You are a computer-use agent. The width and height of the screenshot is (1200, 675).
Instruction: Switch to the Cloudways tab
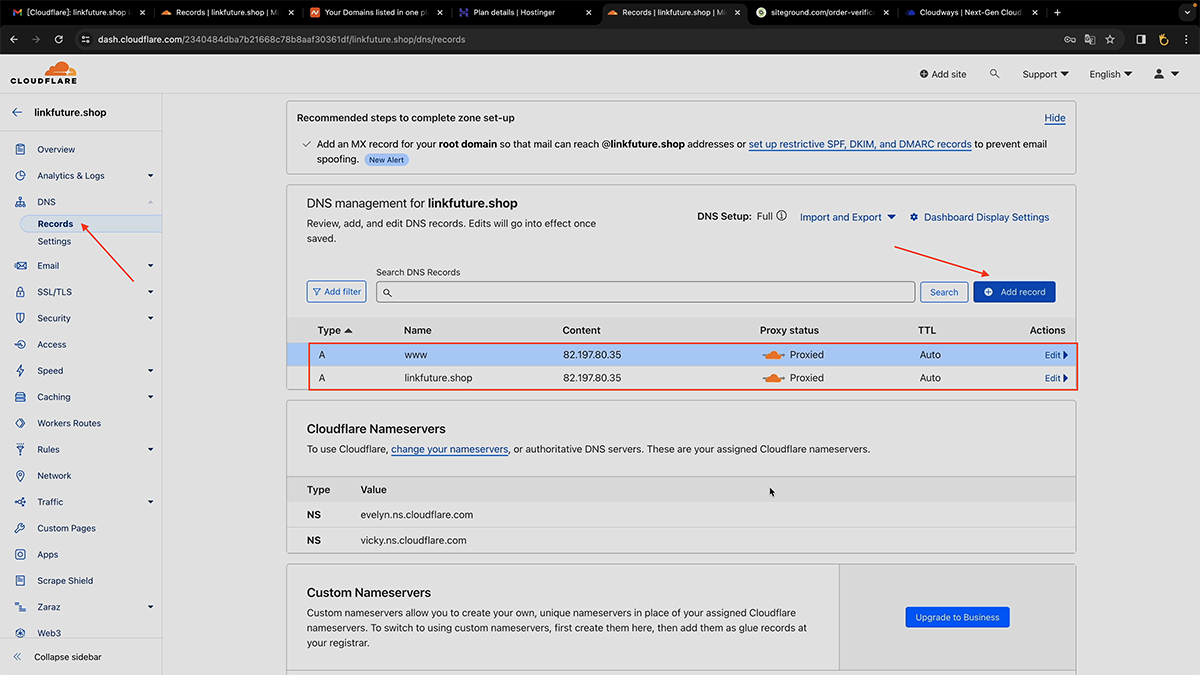(x=970, y=13)
